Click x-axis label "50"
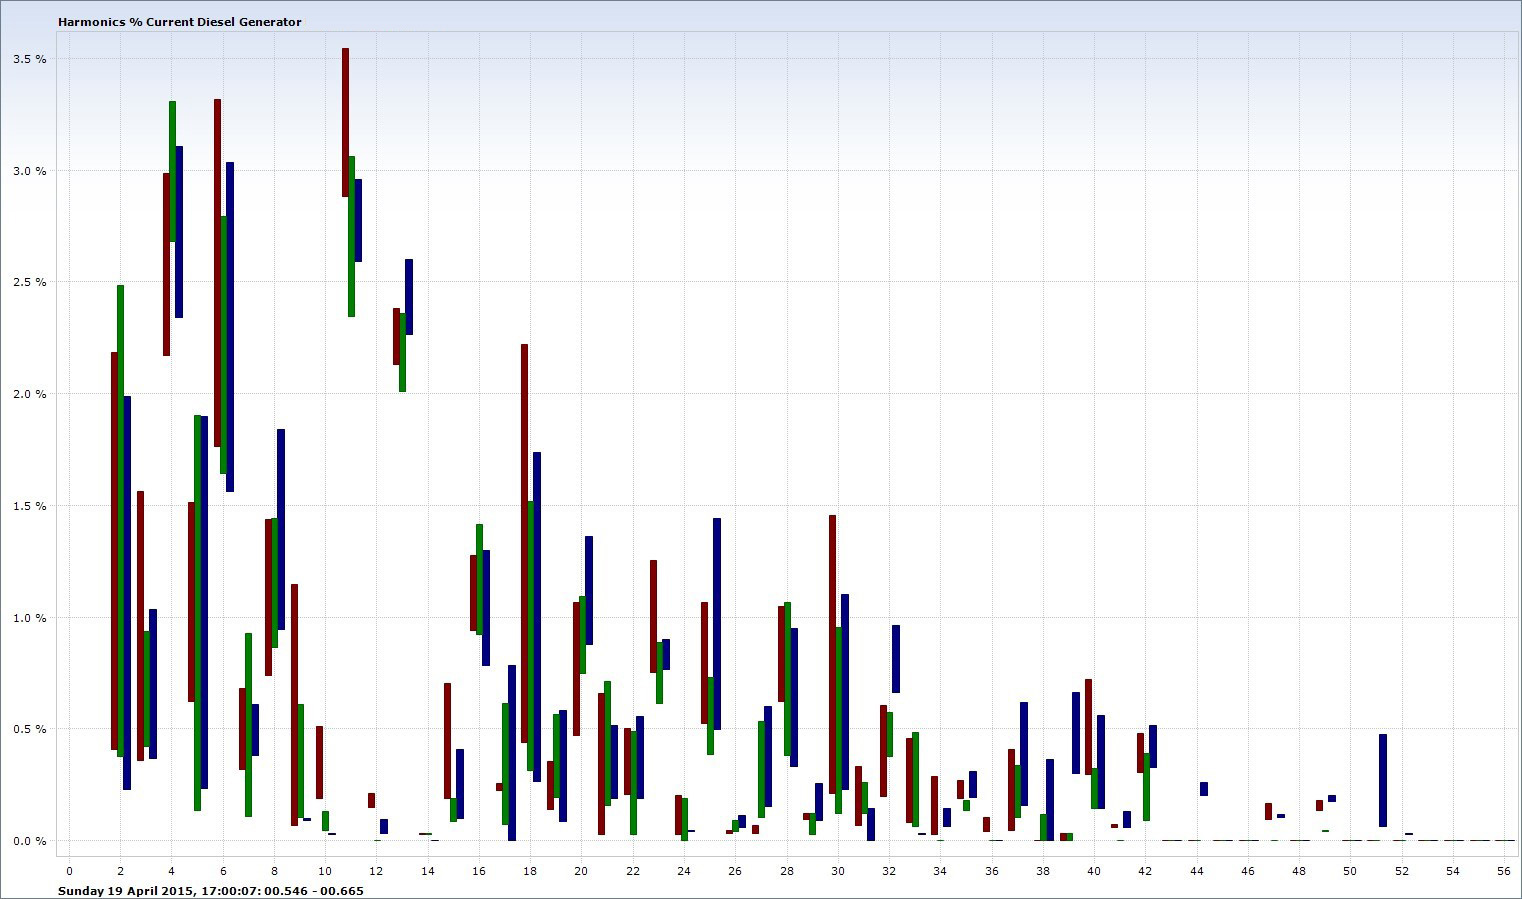The image size is (1522, 899). tap(1350, 872)
